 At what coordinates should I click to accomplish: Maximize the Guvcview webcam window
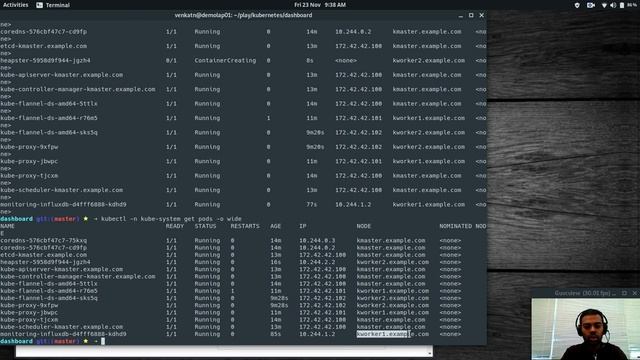coord(624,293)
